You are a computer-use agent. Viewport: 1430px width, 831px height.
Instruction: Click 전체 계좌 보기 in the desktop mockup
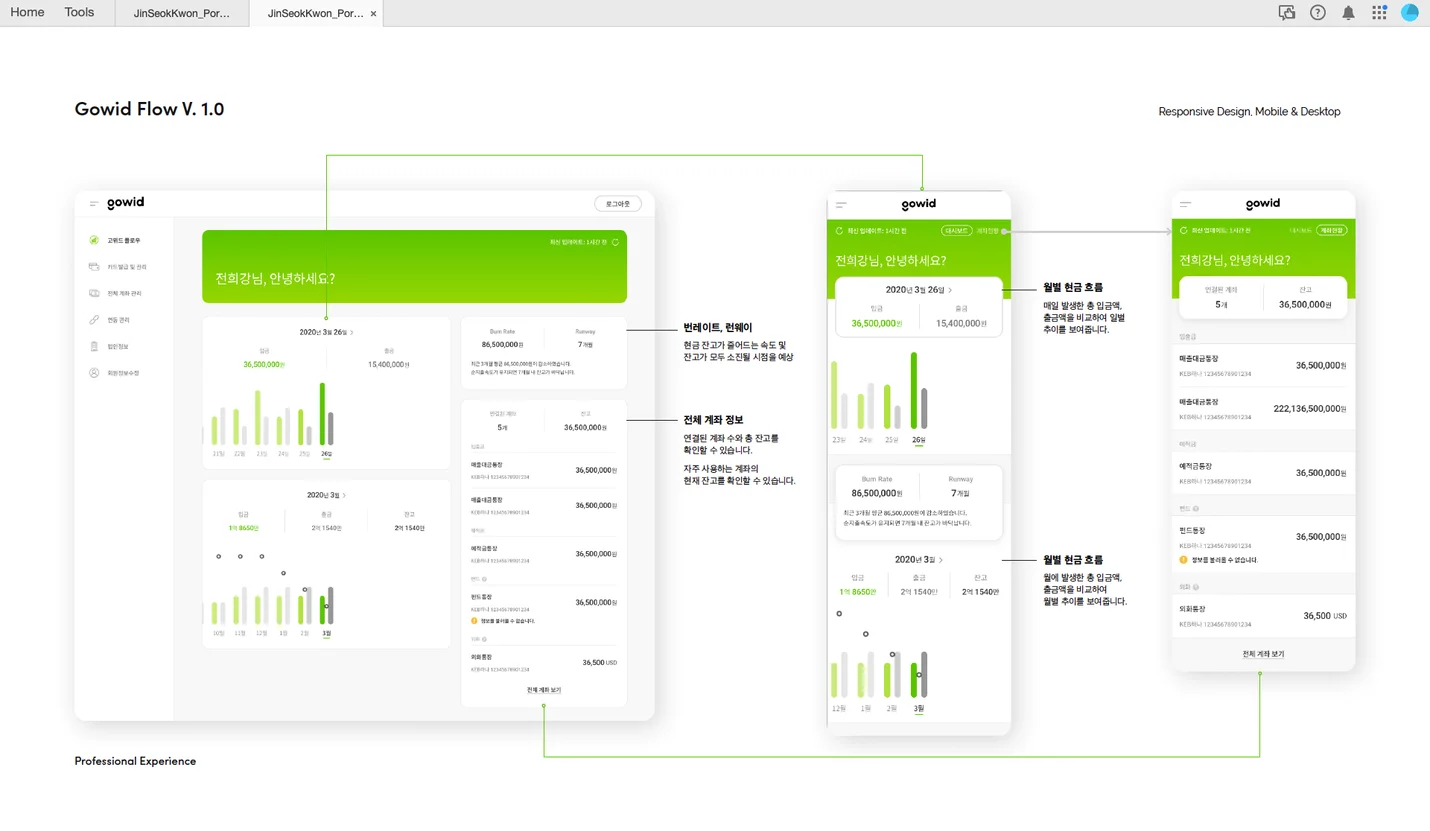(543, 690)
